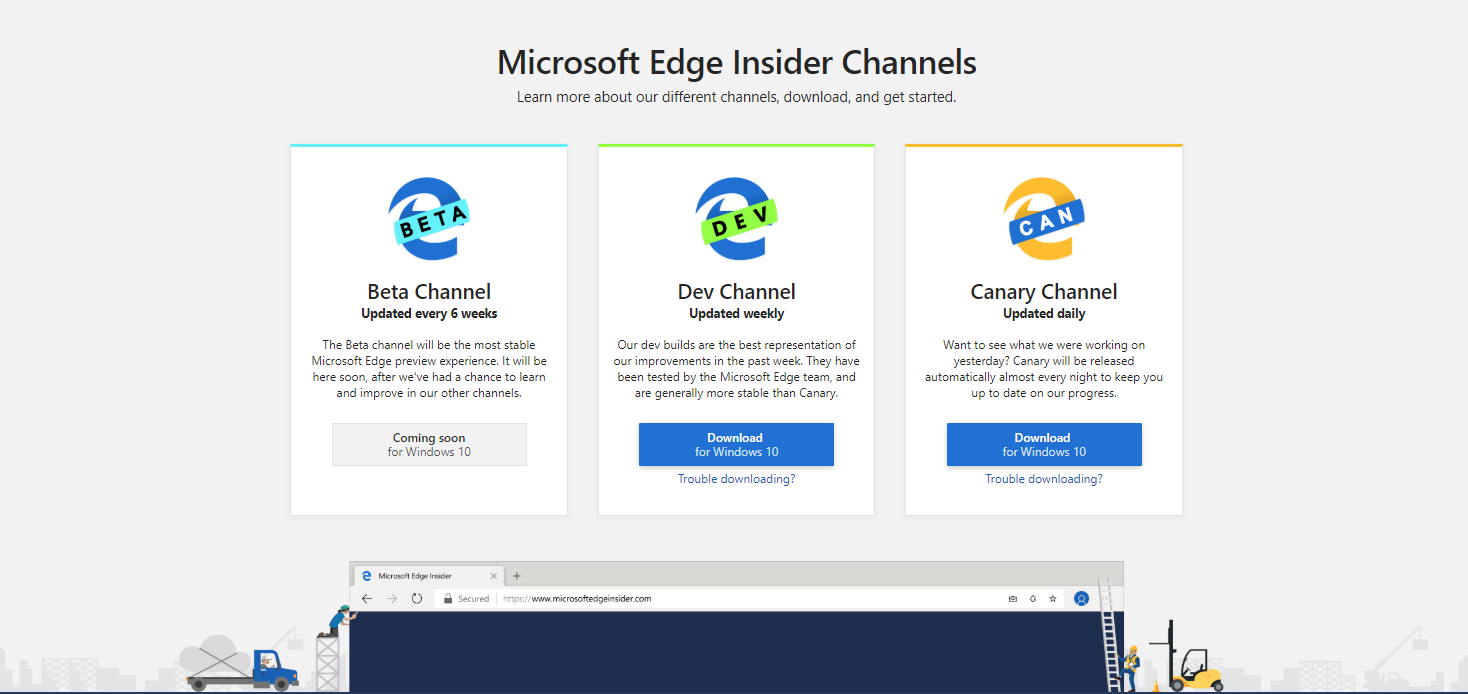Click the envelope icon near the address bar
This screenshot has width=1468, height=694.
1015,598
